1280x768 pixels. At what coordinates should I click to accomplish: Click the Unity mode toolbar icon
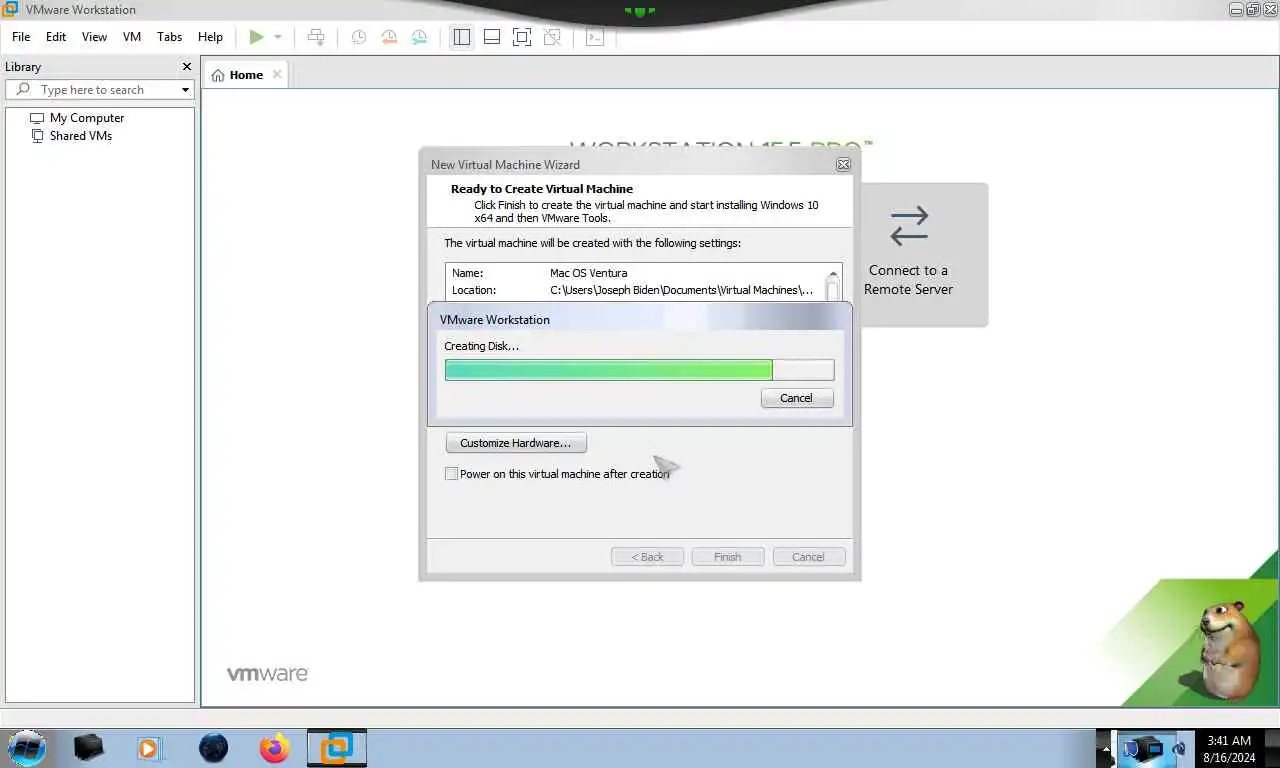pyautogui.click(x=552, y=37)
